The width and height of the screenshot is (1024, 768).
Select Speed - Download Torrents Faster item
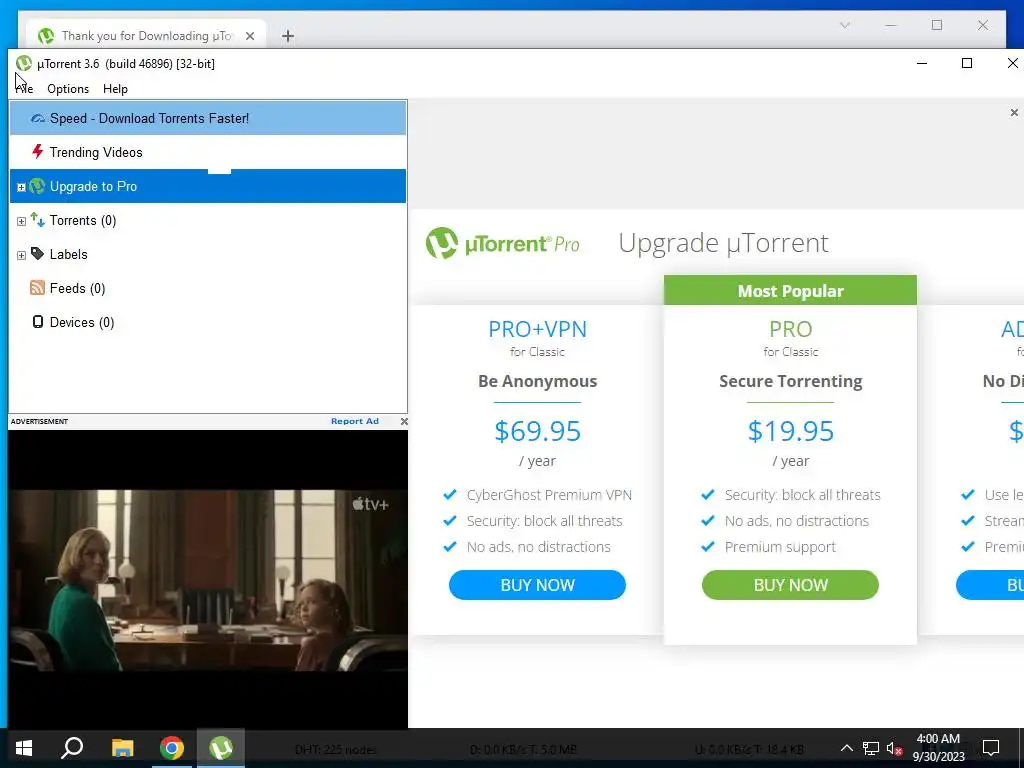click(x=208, y=118)
